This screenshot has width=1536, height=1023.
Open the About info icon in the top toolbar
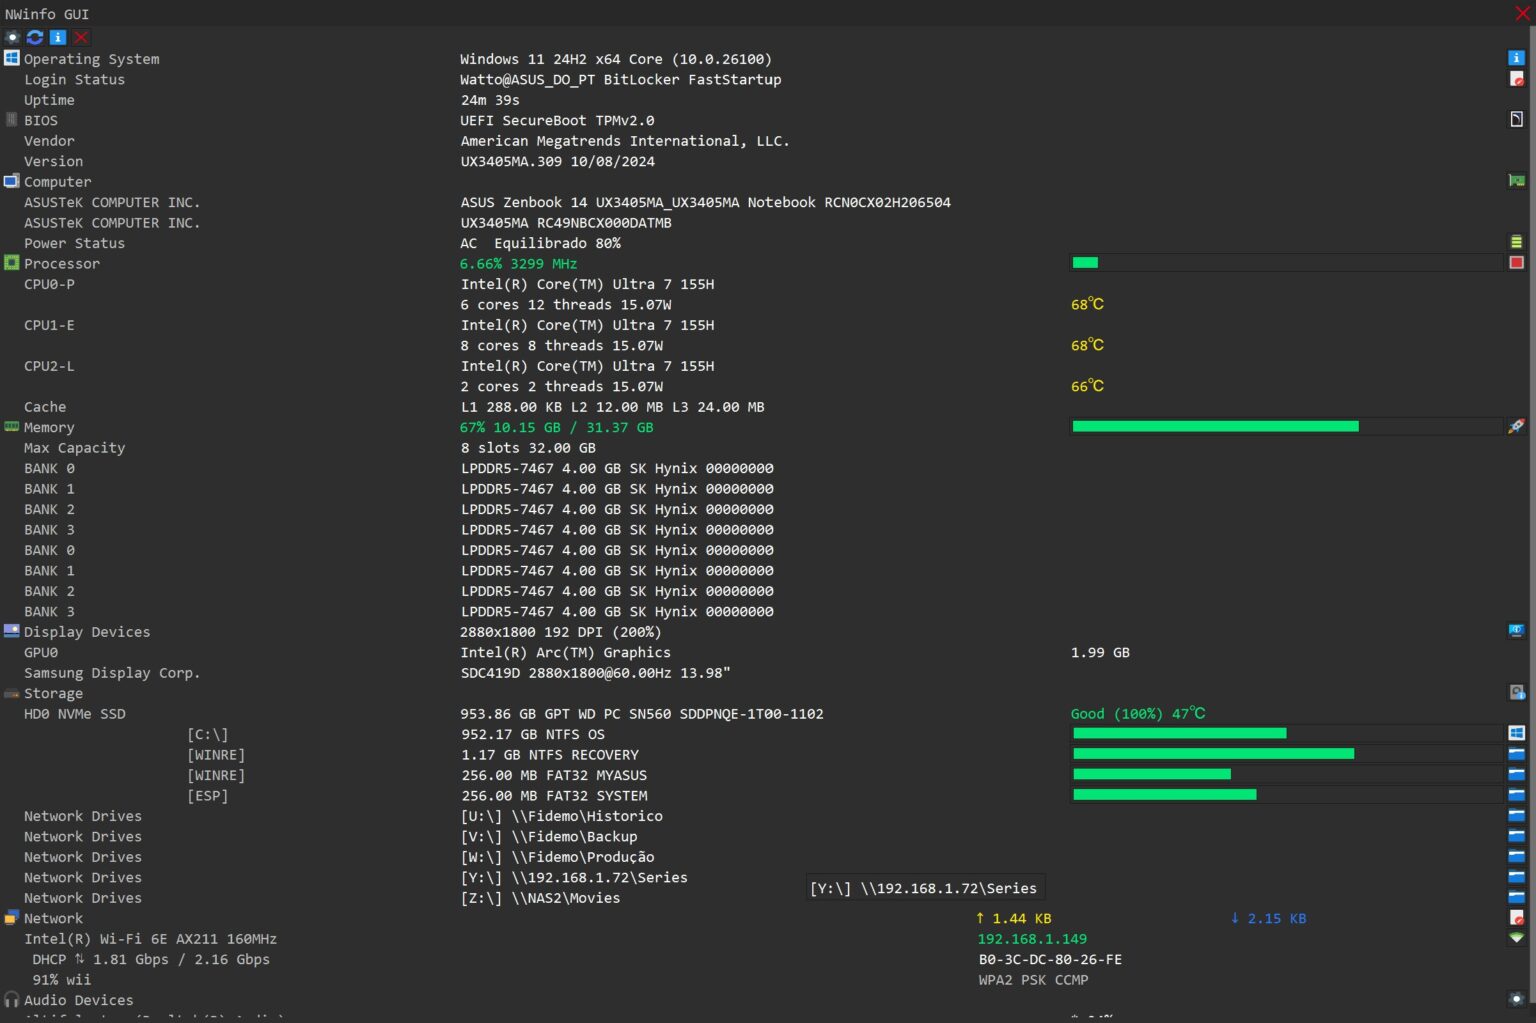pyautogui.click(x=58, y=37)
